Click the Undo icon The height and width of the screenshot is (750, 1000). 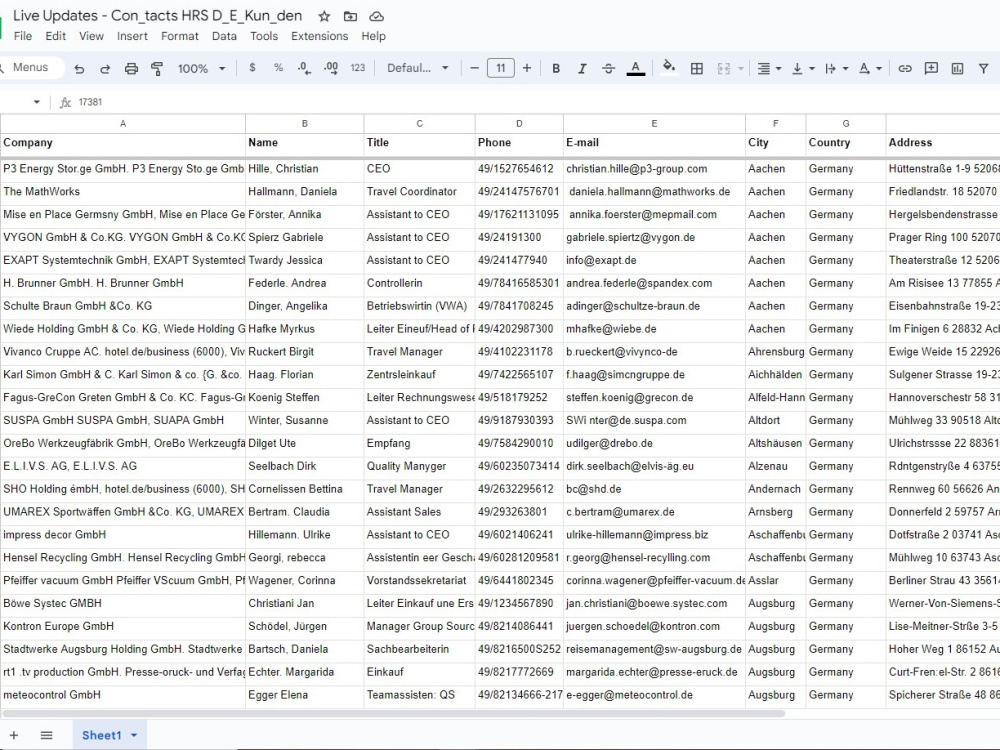pos(79,68)
